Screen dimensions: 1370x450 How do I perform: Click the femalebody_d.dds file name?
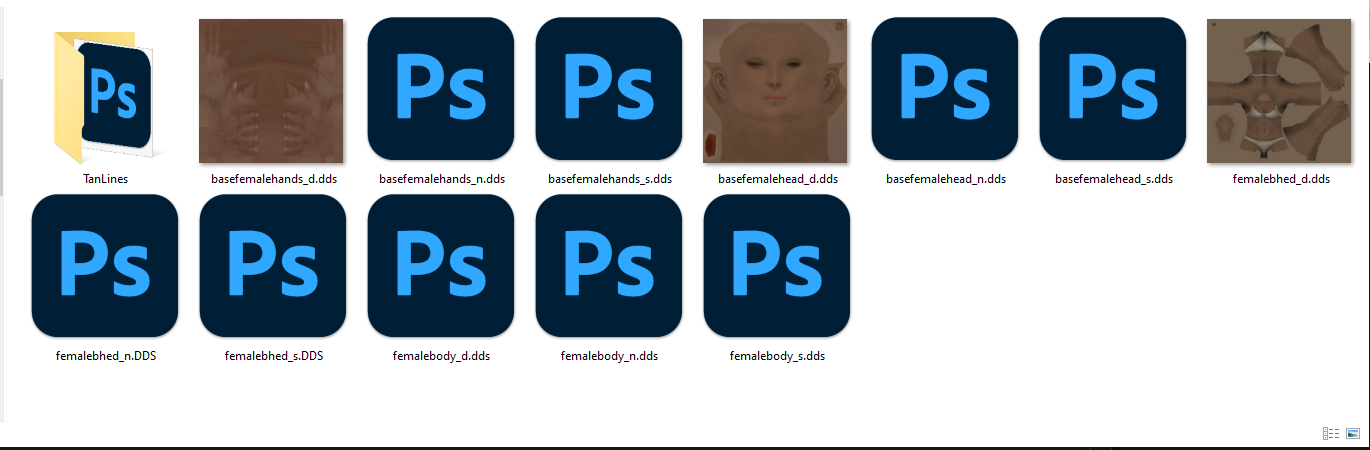(x=441, y=355)
